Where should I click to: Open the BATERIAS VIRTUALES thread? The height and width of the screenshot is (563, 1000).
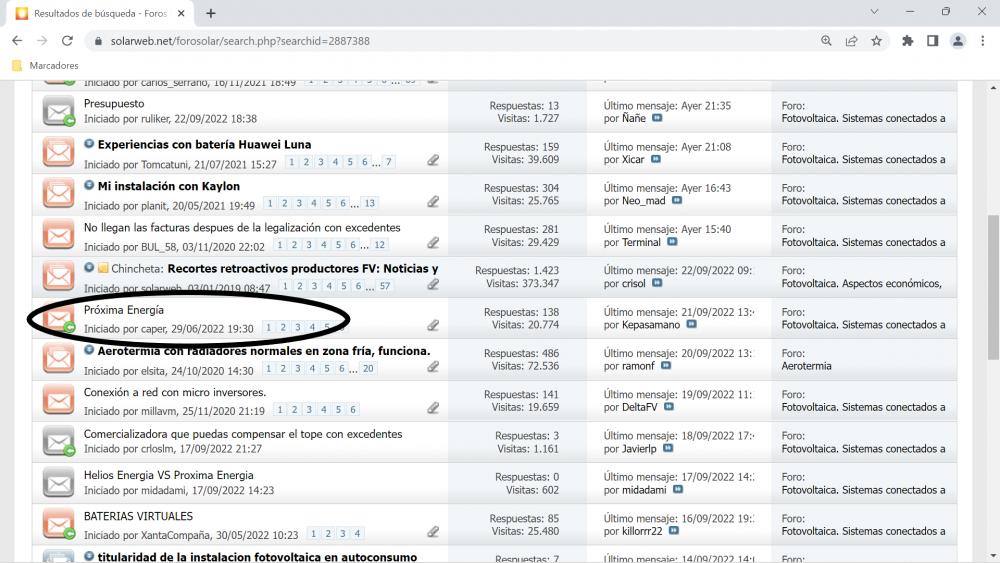(x=138, y=516)
